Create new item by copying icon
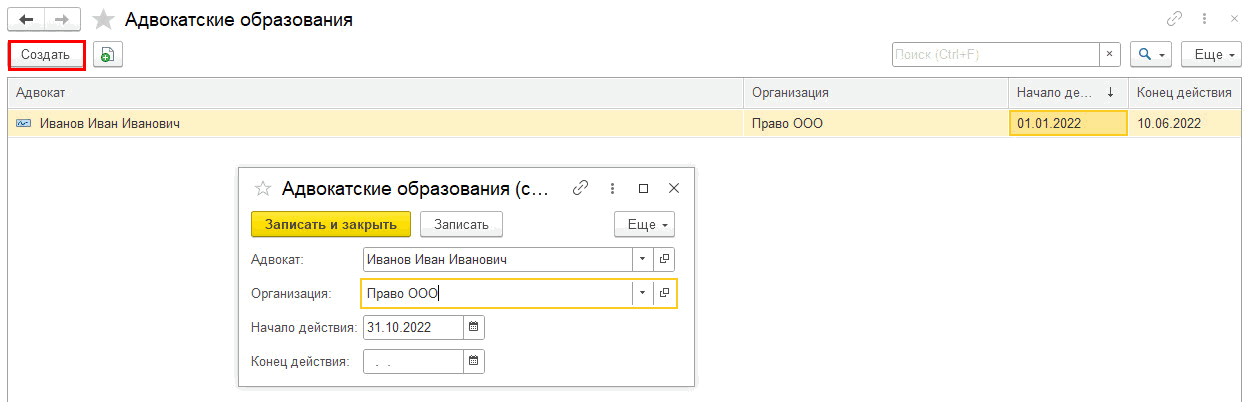This screenshot has width=1252, height=402. [108, 55]
